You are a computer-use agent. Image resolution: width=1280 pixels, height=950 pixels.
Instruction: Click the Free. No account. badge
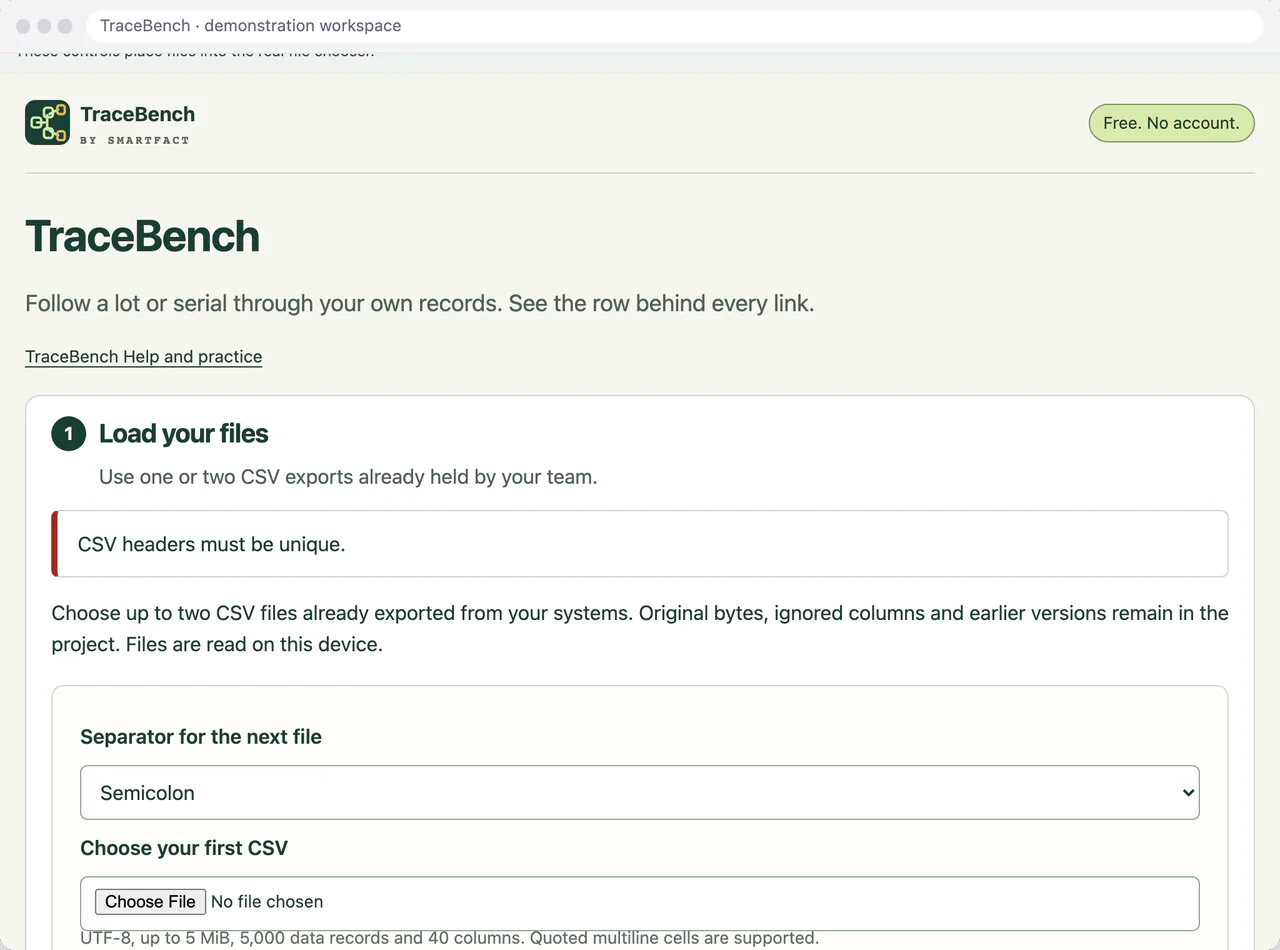1171,123
